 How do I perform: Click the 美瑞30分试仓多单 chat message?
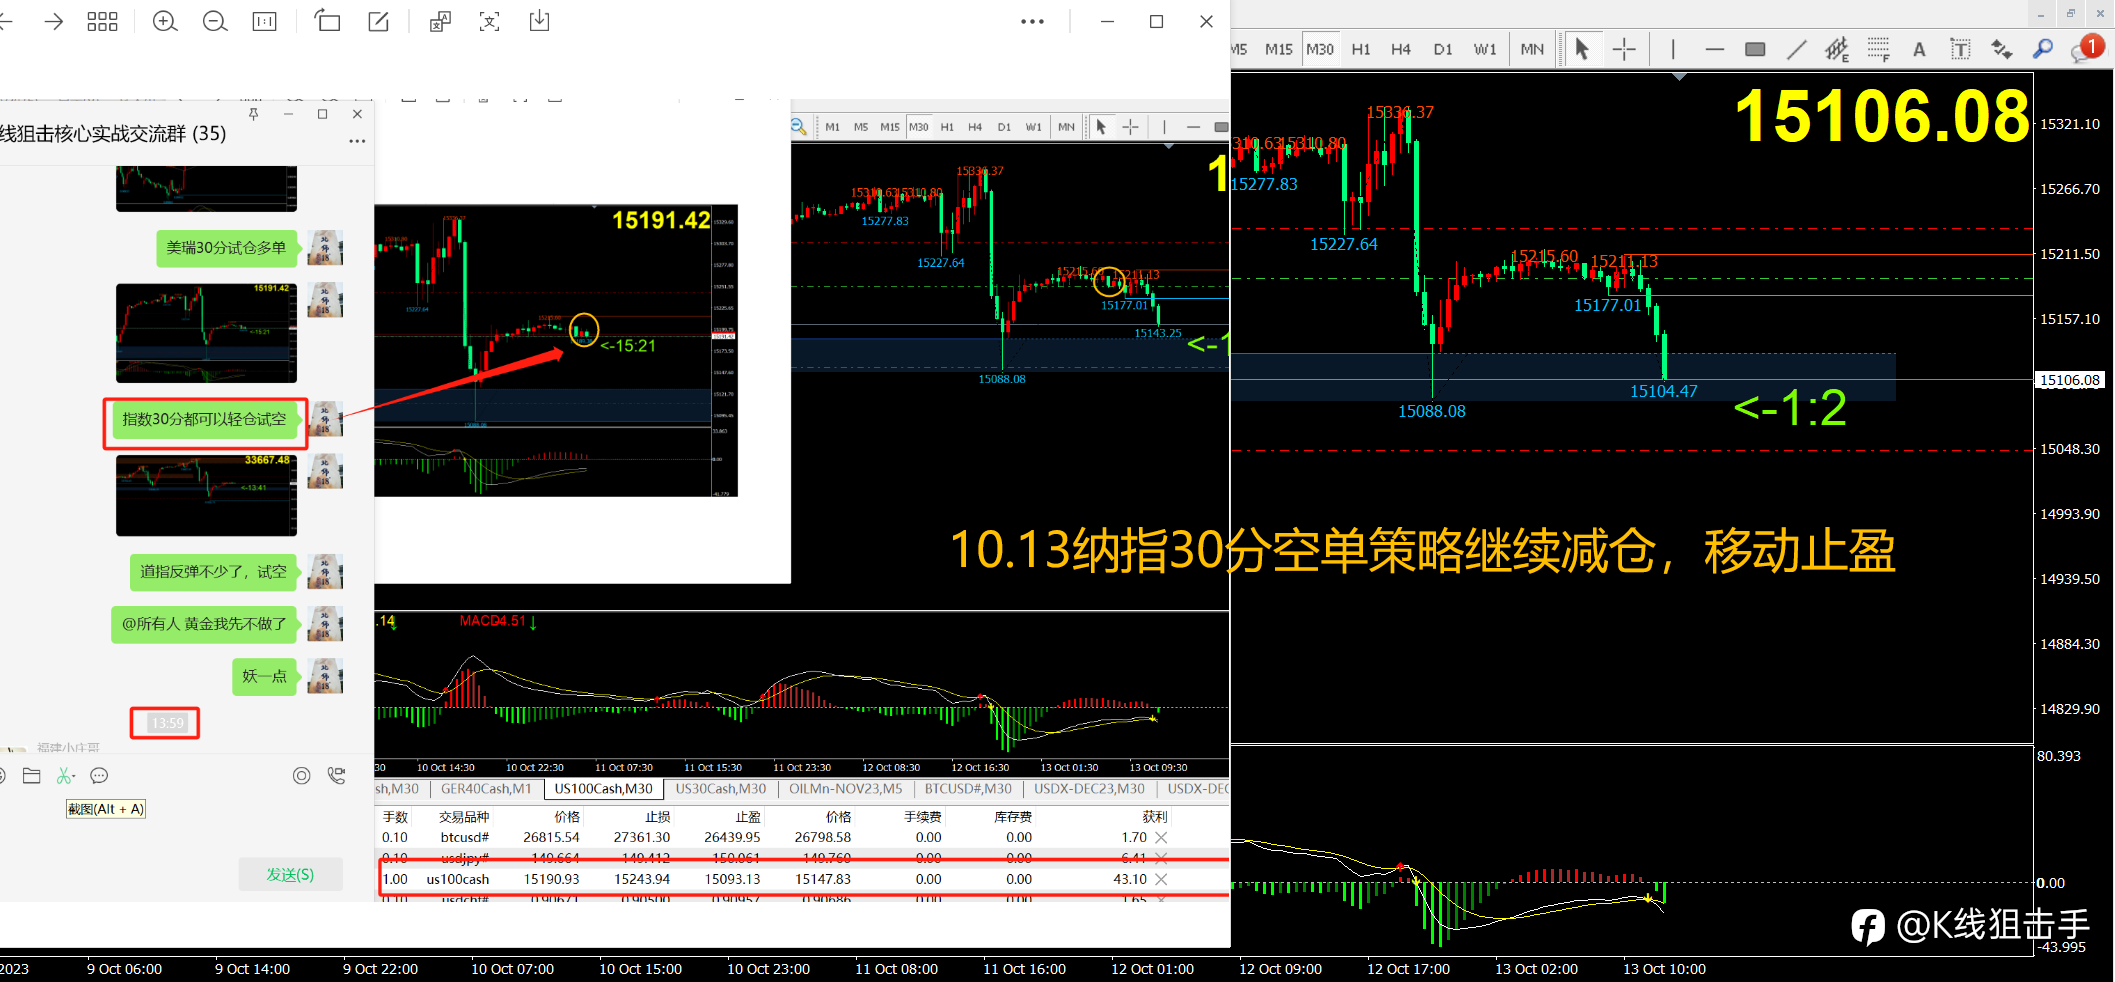point(227,248)
